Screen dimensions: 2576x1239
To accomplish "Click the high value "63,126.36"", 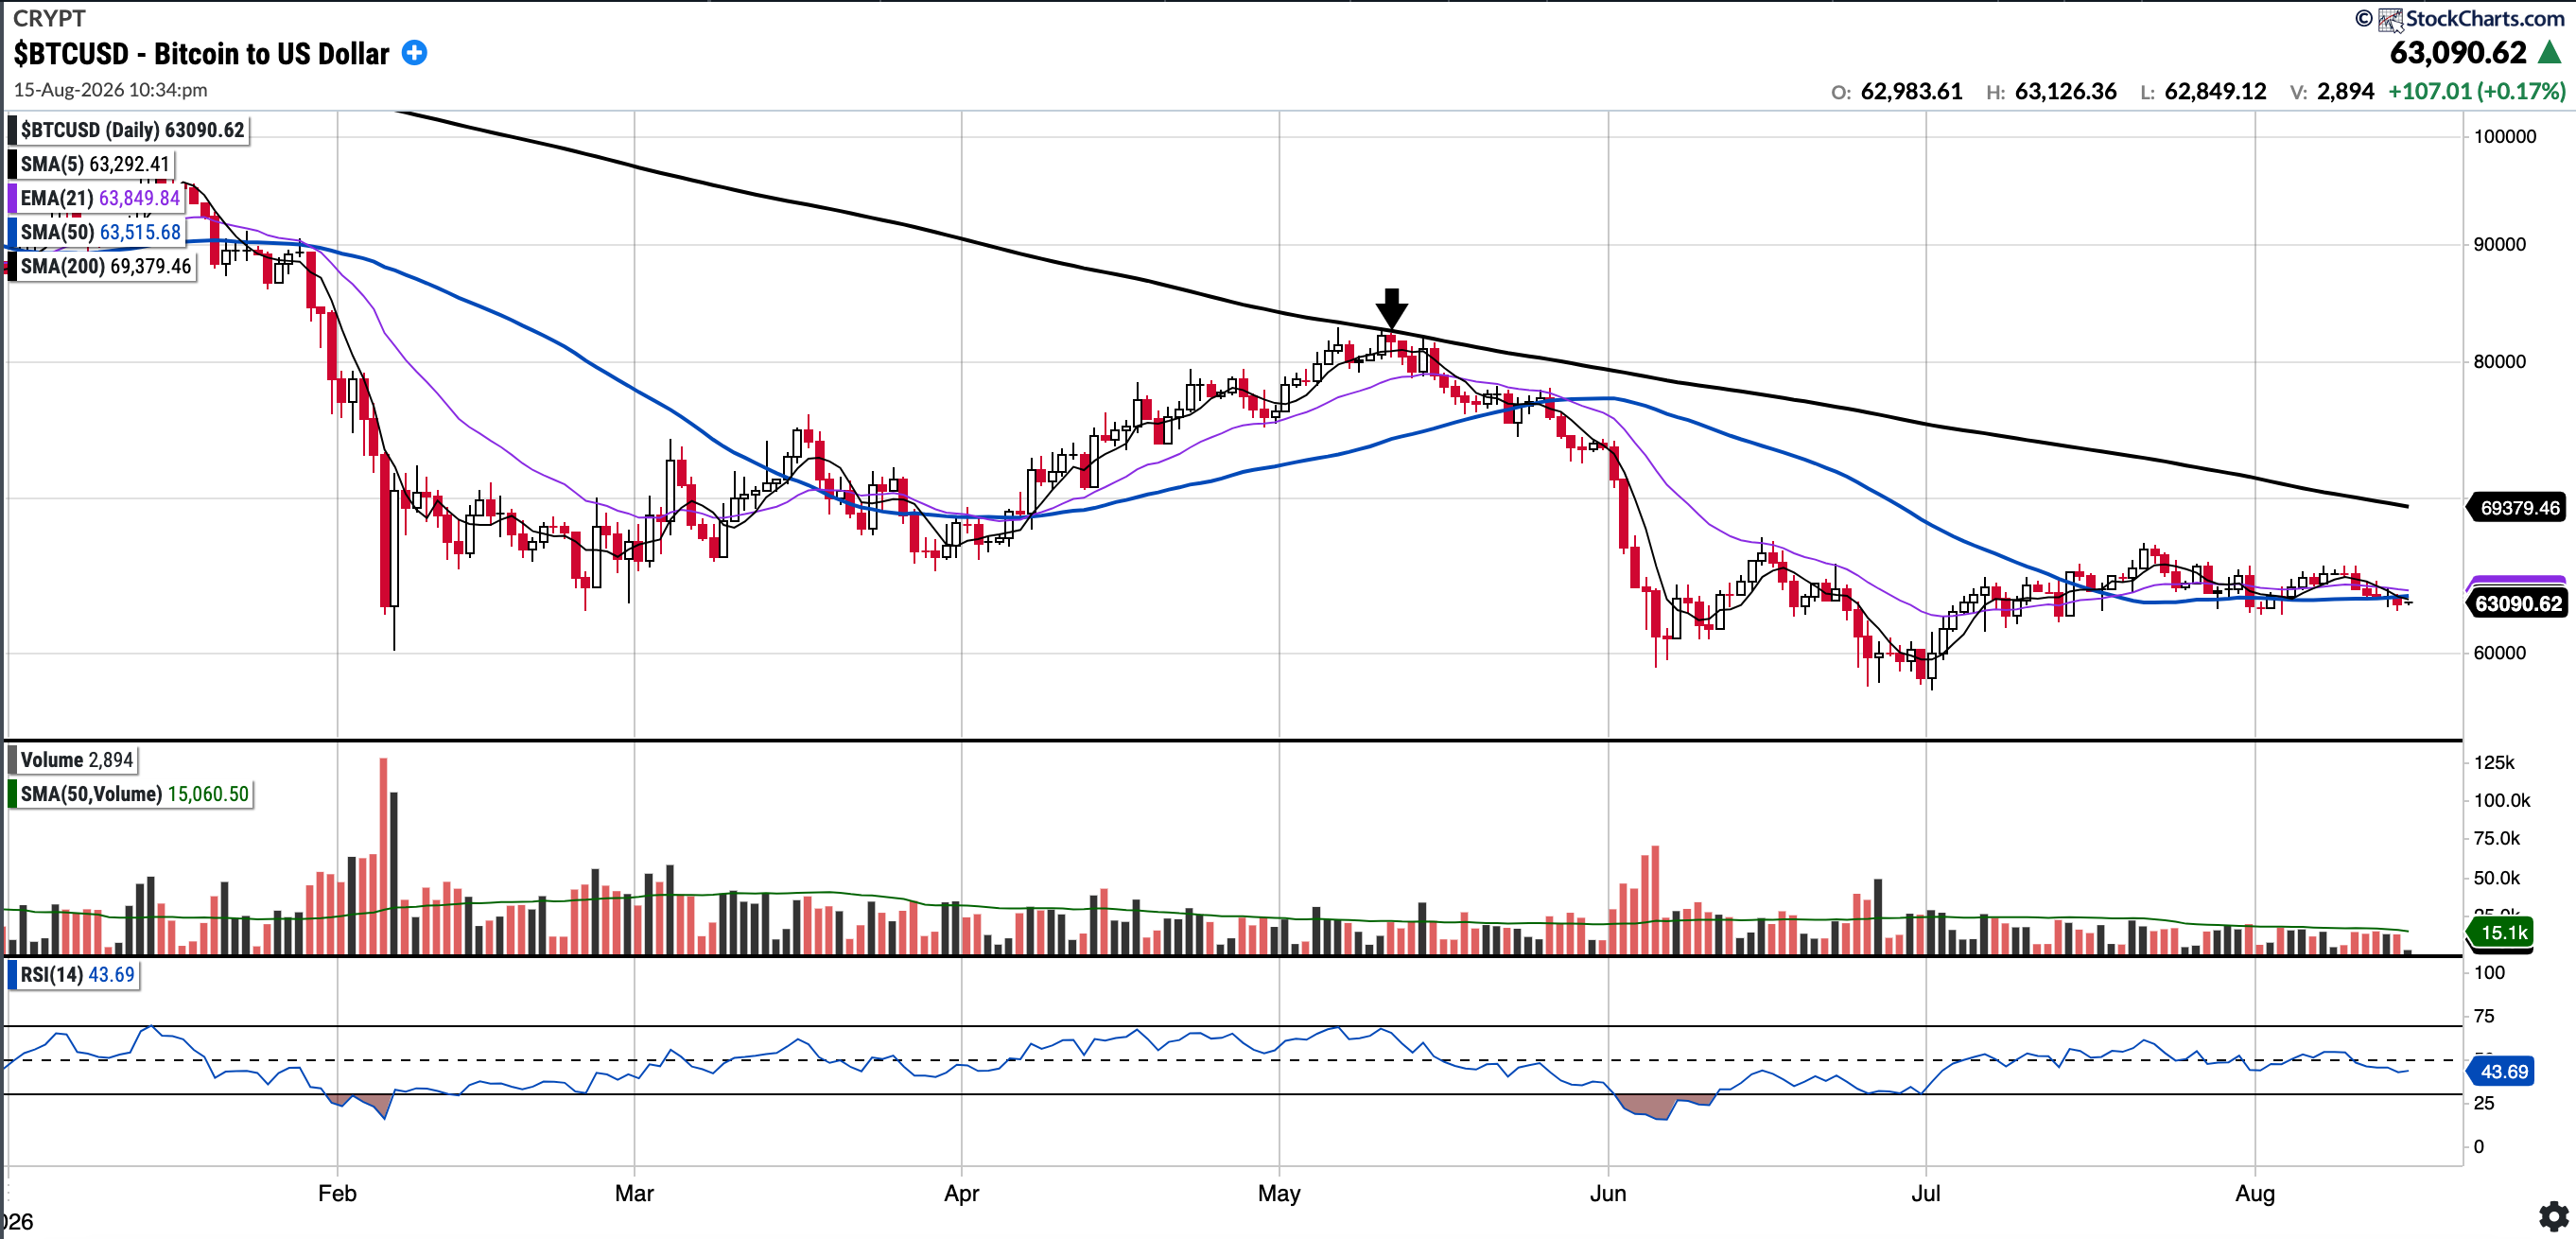I will 2065,91.
